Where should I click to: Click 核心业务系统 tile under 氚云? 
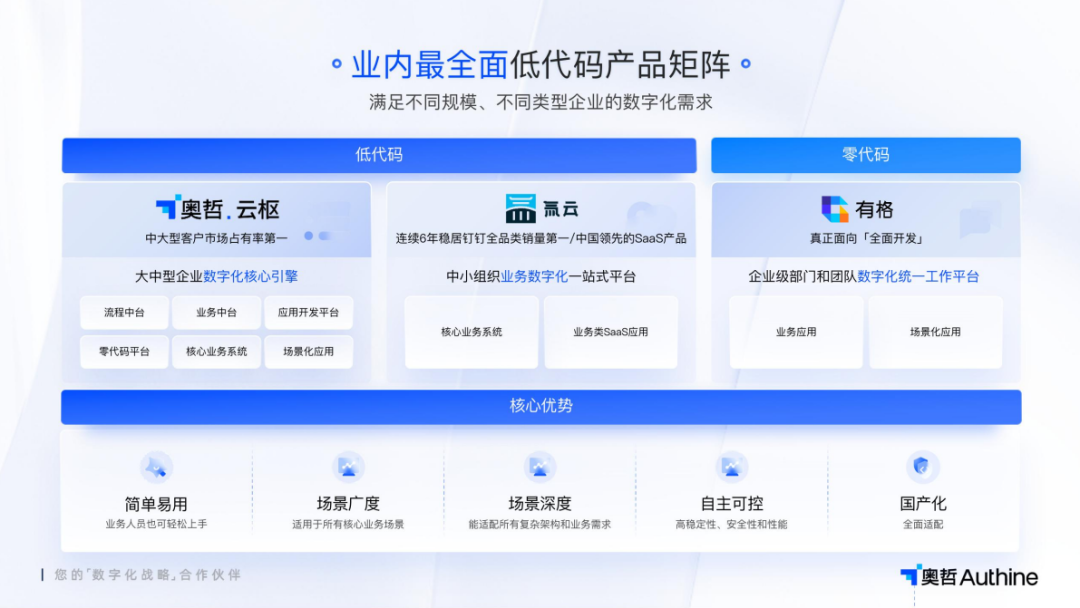click(471, 332)
